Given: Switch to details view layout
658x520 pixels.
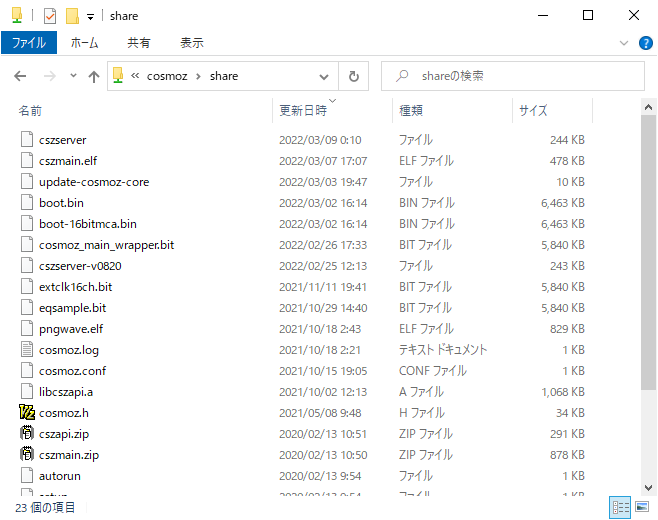Looking at the screenshot, I should click(619, 508).
